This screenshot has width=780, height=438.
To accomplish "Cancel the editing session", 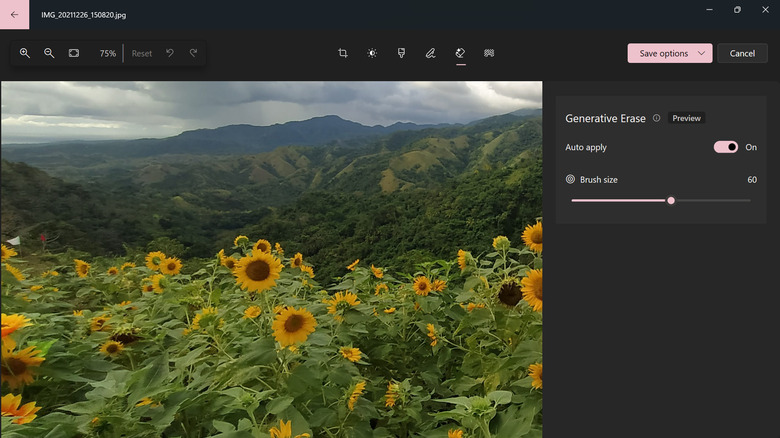I will click(742, 53).
